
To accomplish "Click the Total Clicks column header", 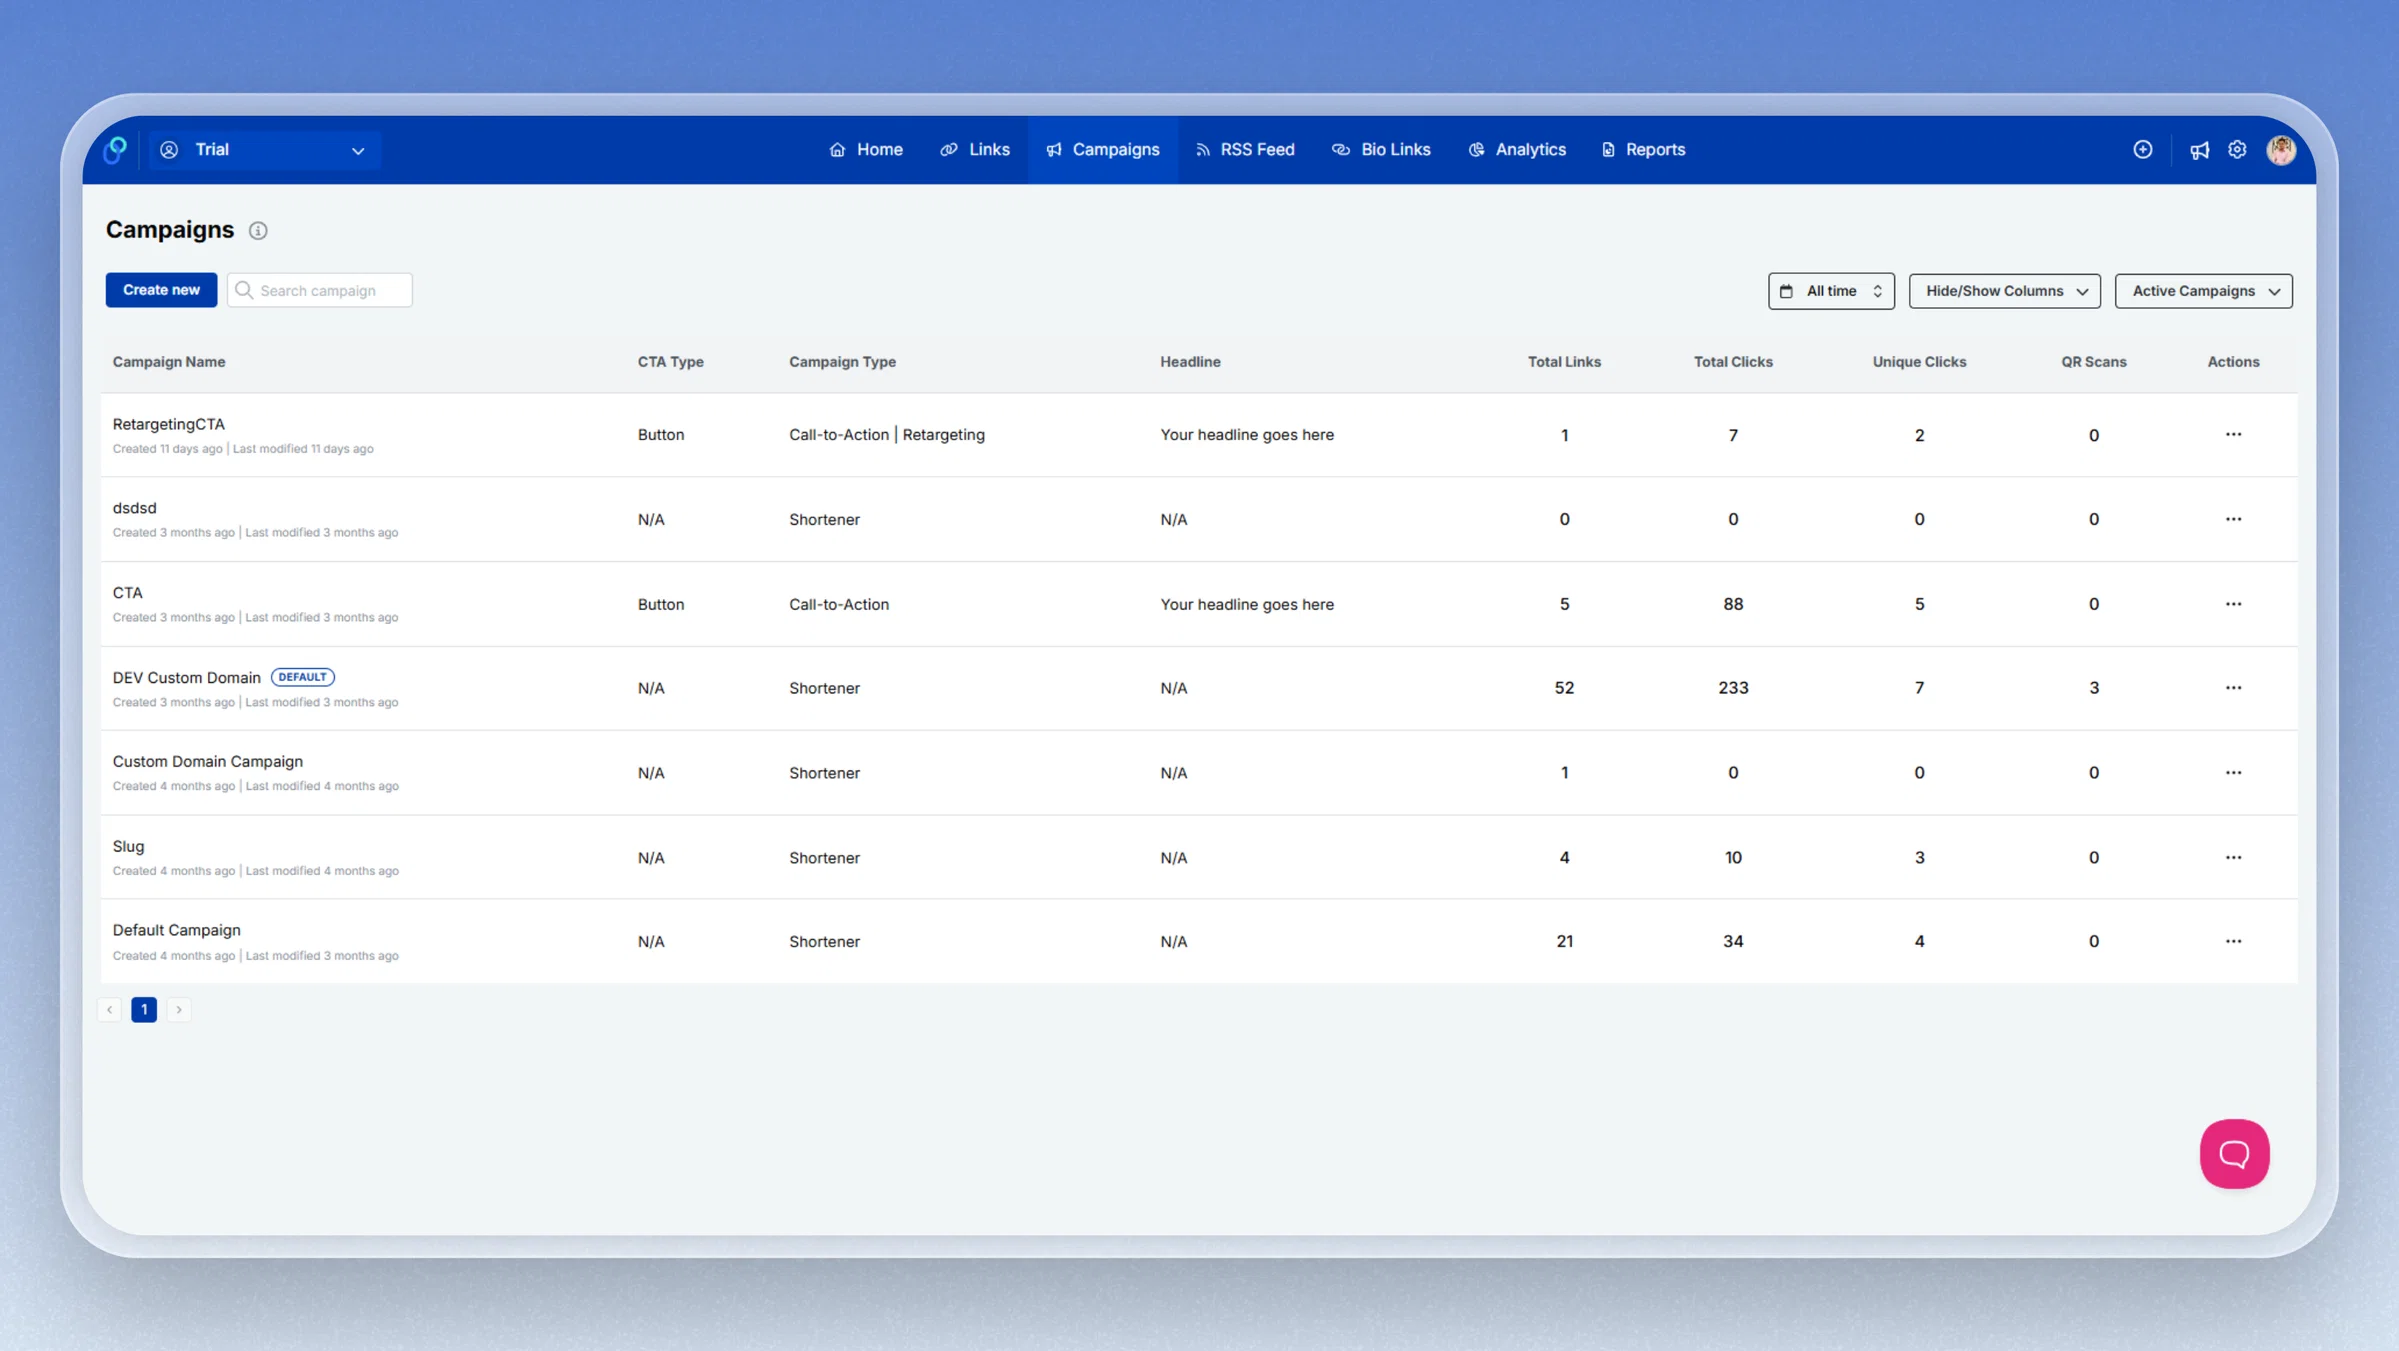I will [1733, 362].
